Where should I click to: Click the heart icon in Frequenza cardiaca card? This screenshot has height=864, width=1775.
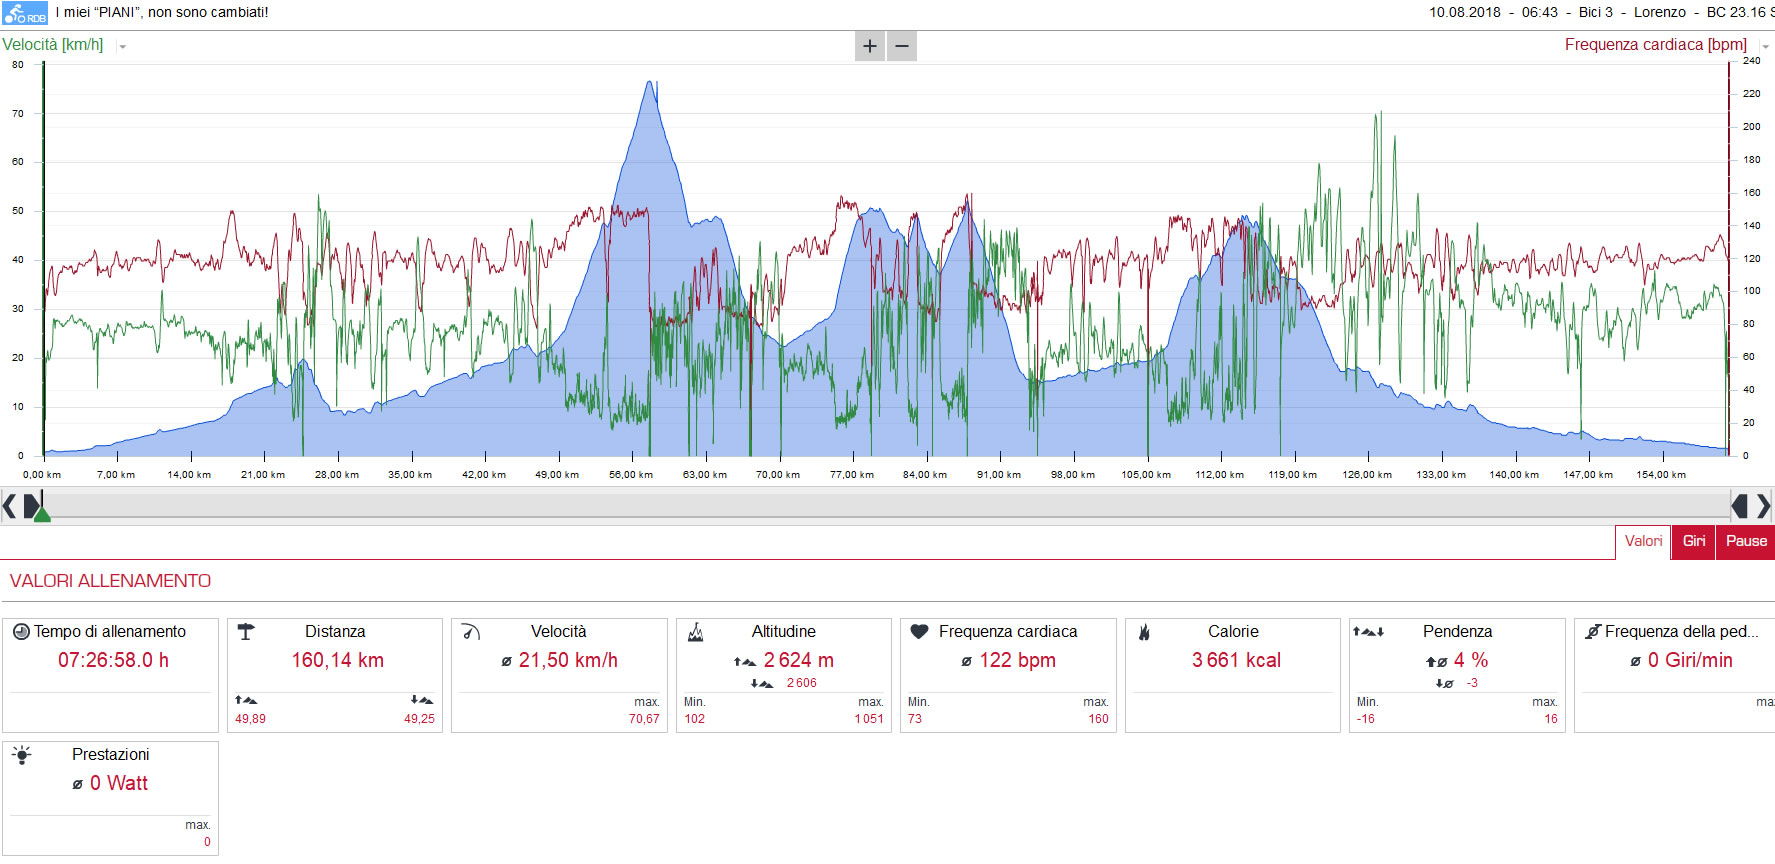[x=920, y=632]
